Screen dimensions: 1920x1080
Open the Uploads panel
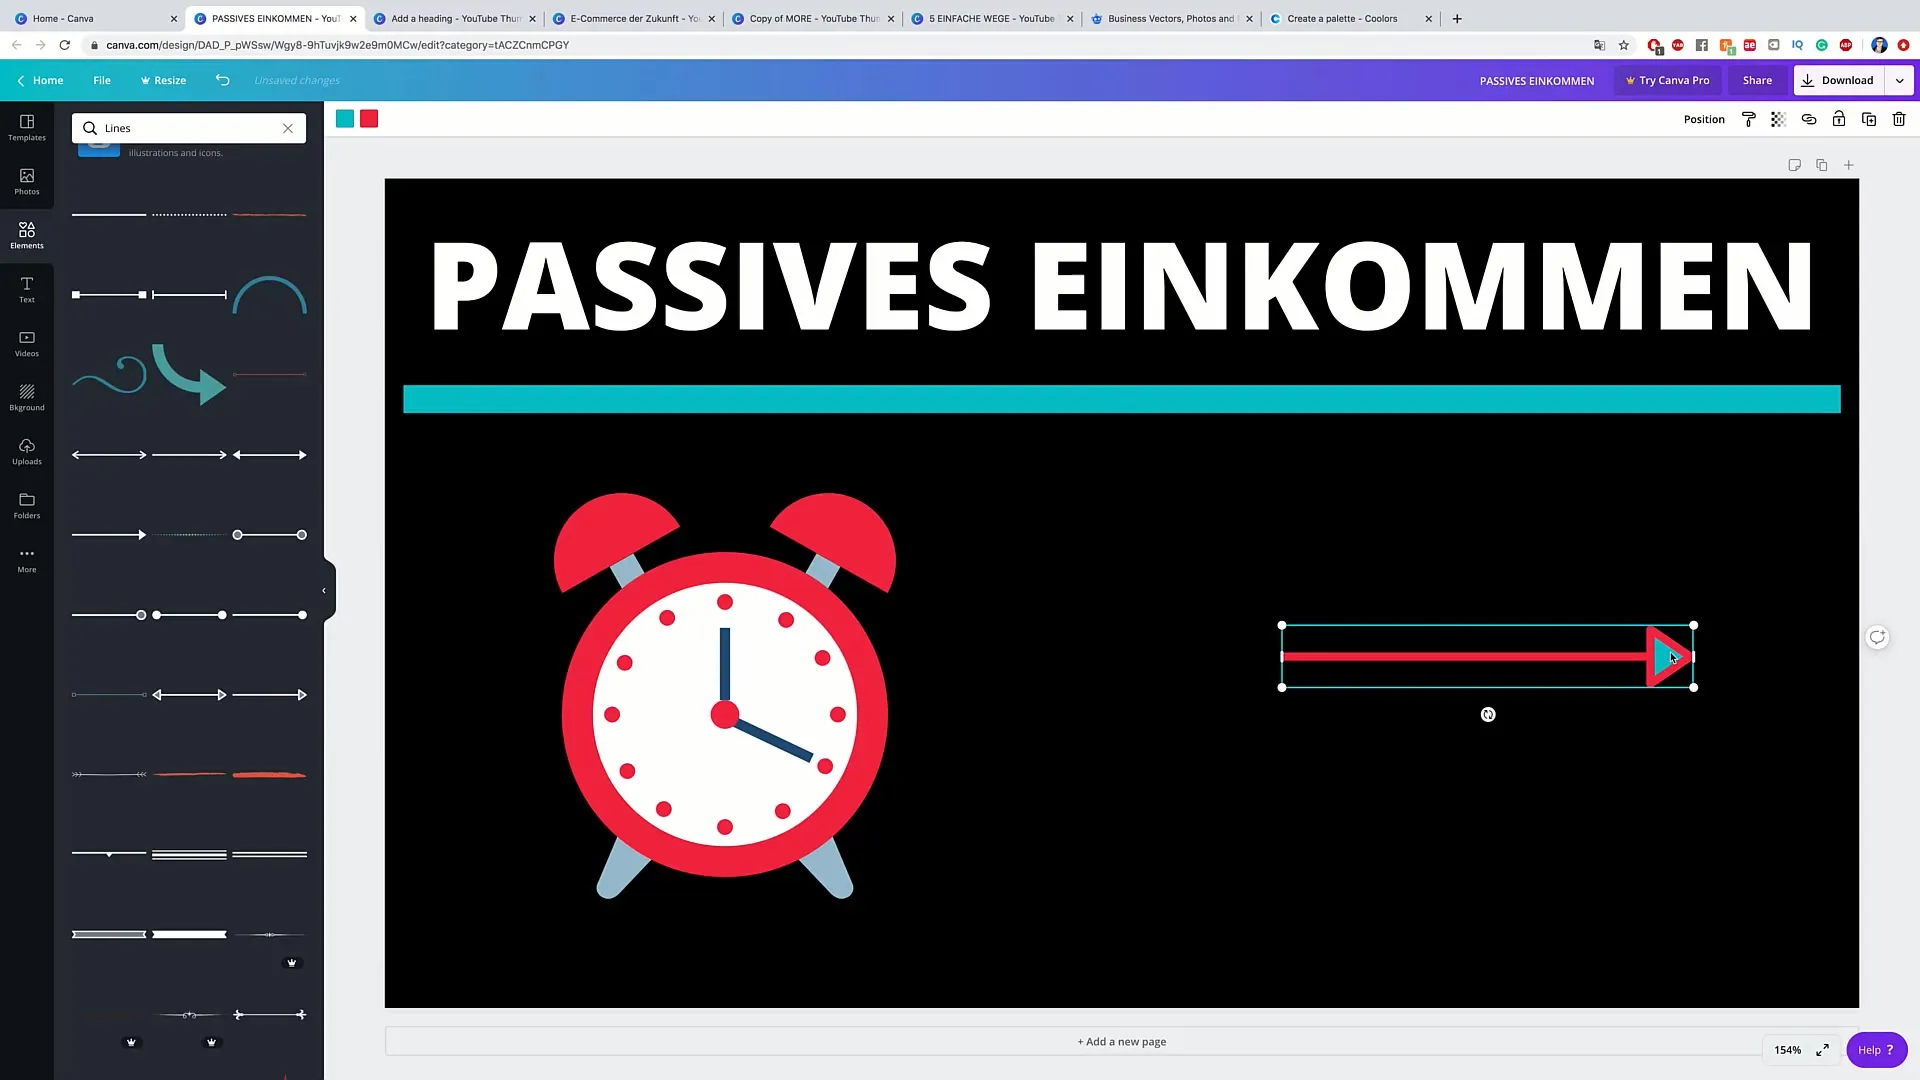click(26, 452)
